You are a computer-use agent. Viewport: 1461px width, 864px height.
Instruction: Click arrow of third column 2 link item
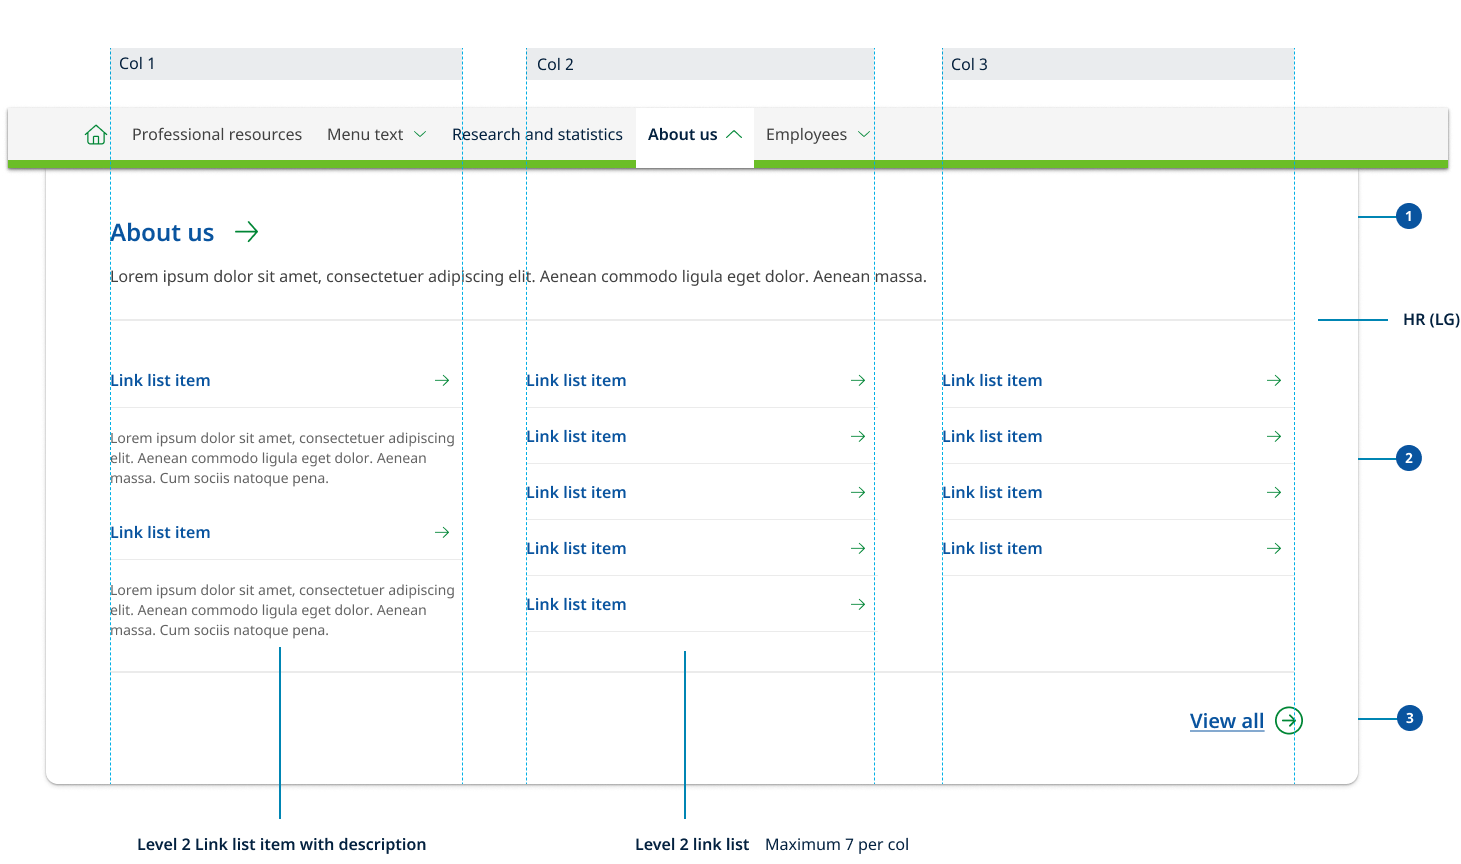pos(858,493)
